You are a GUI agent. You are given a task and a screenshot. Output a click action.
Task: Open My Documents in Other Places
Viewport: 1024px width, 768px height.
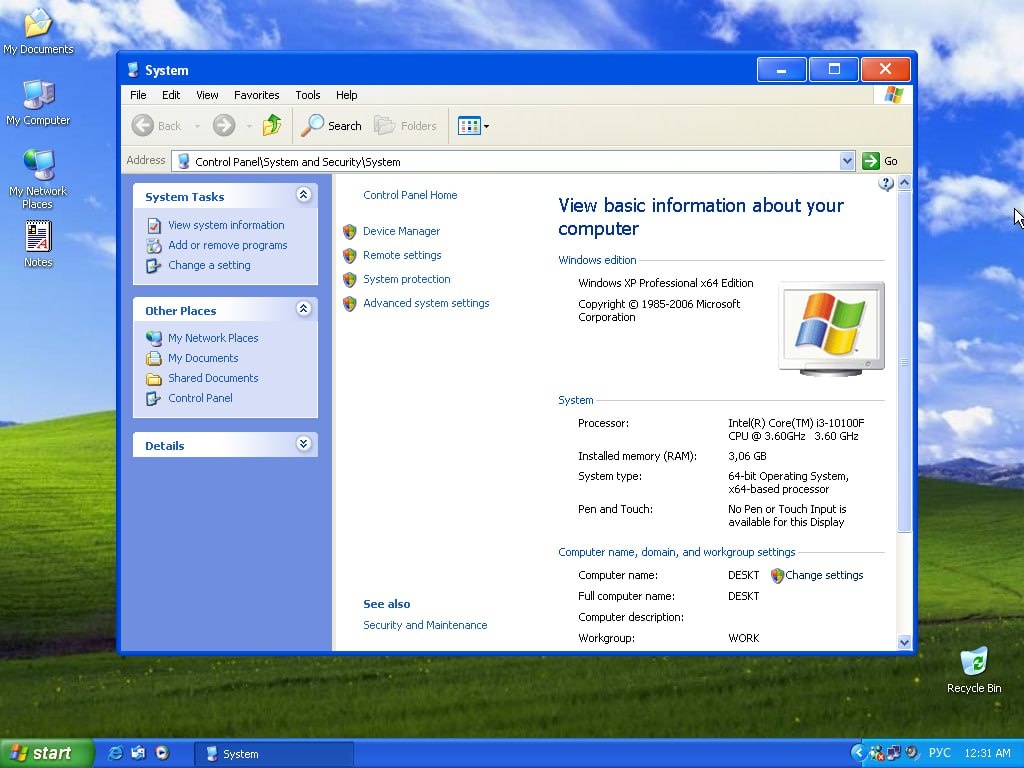203,359
